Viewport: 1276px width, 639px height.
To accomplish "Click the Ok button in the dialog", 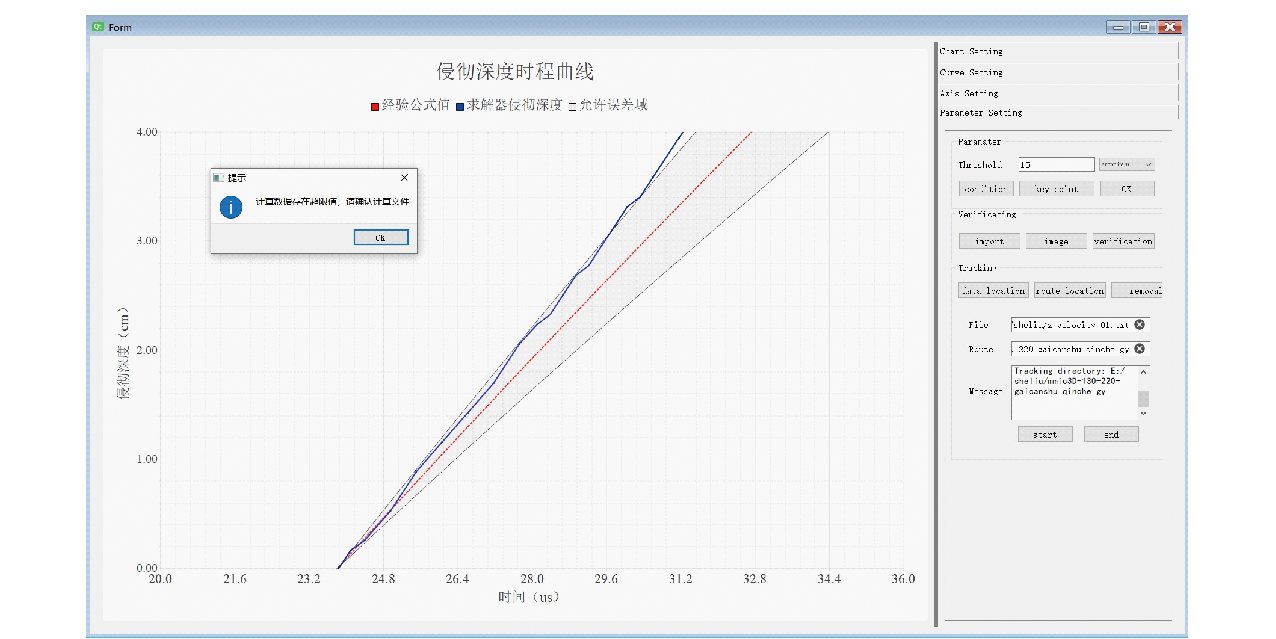I will (x=381, y=238).
